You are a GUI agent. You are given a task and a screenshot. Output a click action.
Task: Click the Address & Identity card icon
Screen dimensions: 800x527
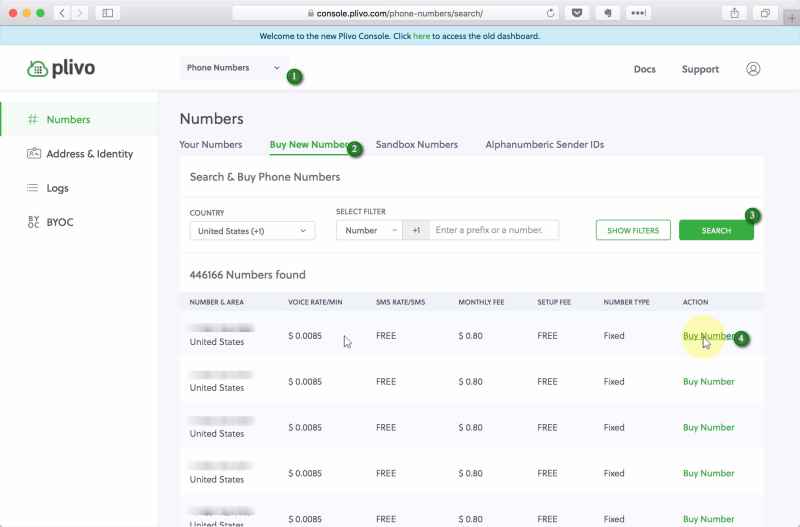tap(33, 154)
